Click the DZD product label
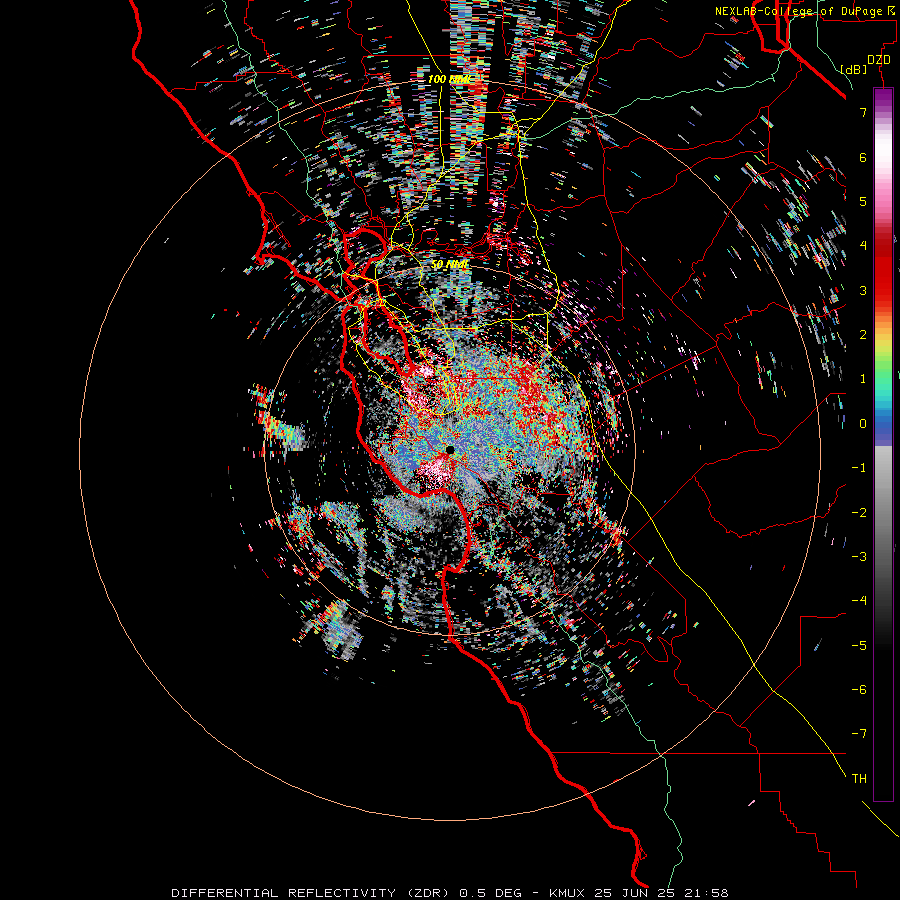The width and height of the screenshot is (900, 900). pos(879,60)
